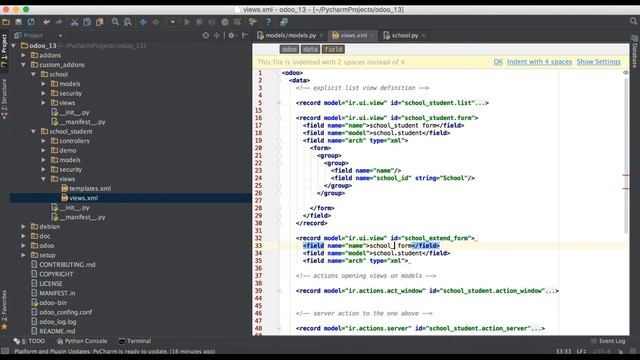Click the navigate Forward arrow icon
The width and height of the screenshot is (640, 360).
[156, 22]
